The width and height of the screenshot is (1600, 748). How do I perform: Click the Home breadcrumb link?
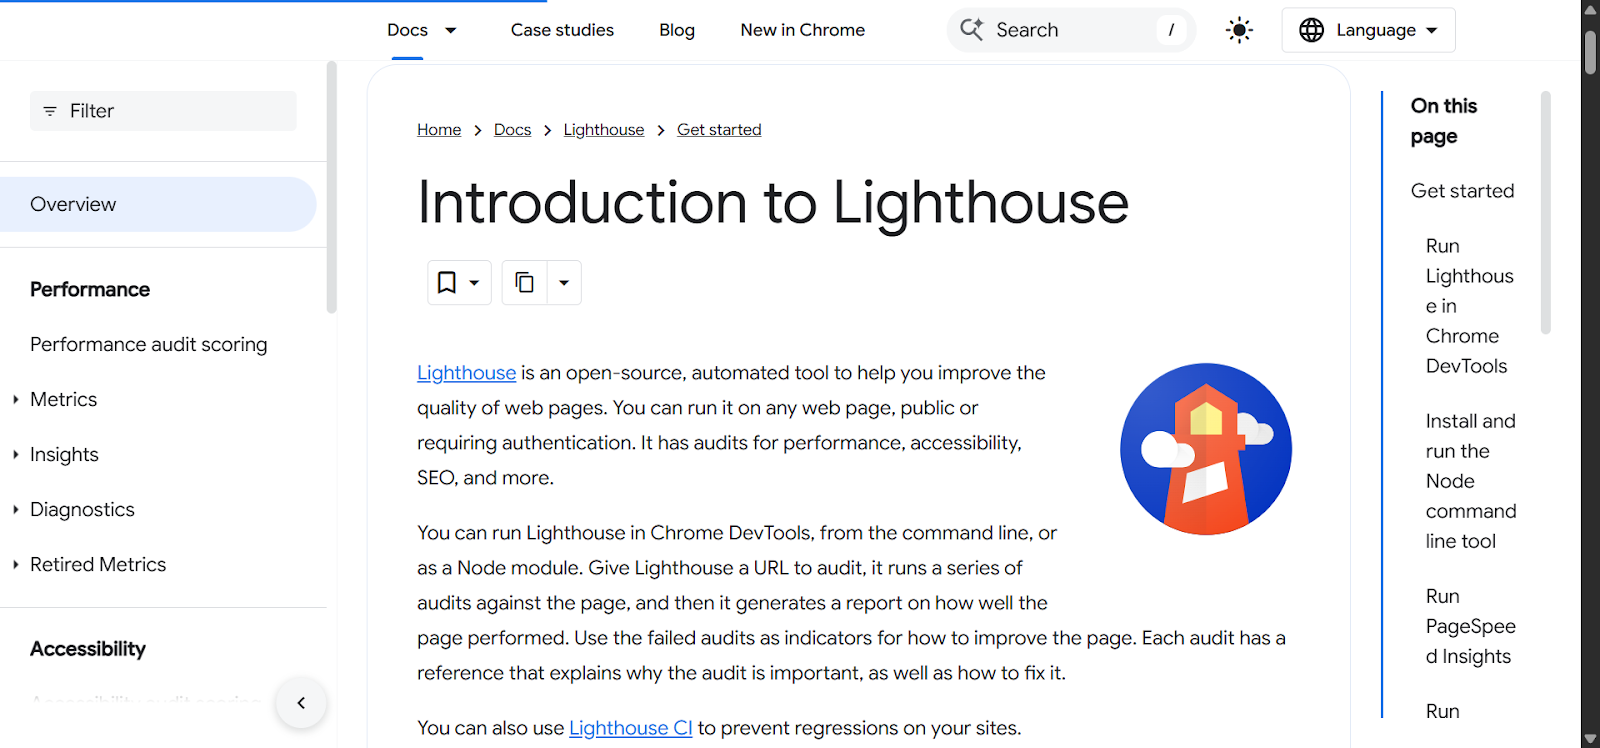click(x=439, y=130)
